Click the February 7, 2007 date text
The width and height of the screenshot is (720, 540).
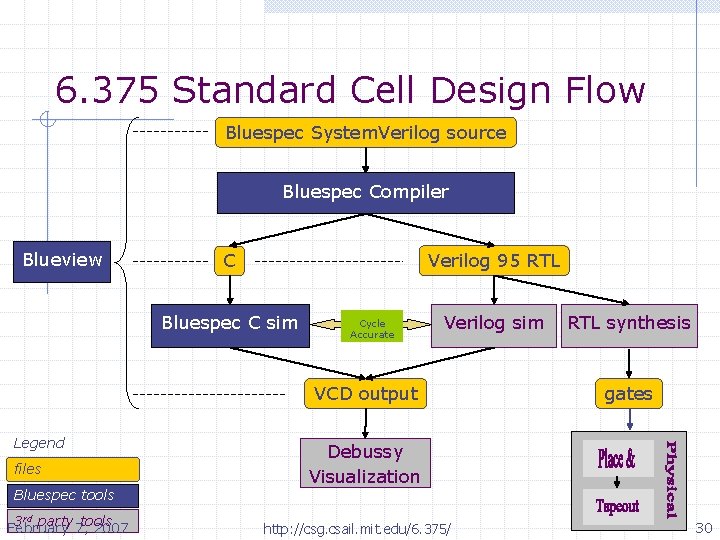pyautogui.click(x=68, y=528)
